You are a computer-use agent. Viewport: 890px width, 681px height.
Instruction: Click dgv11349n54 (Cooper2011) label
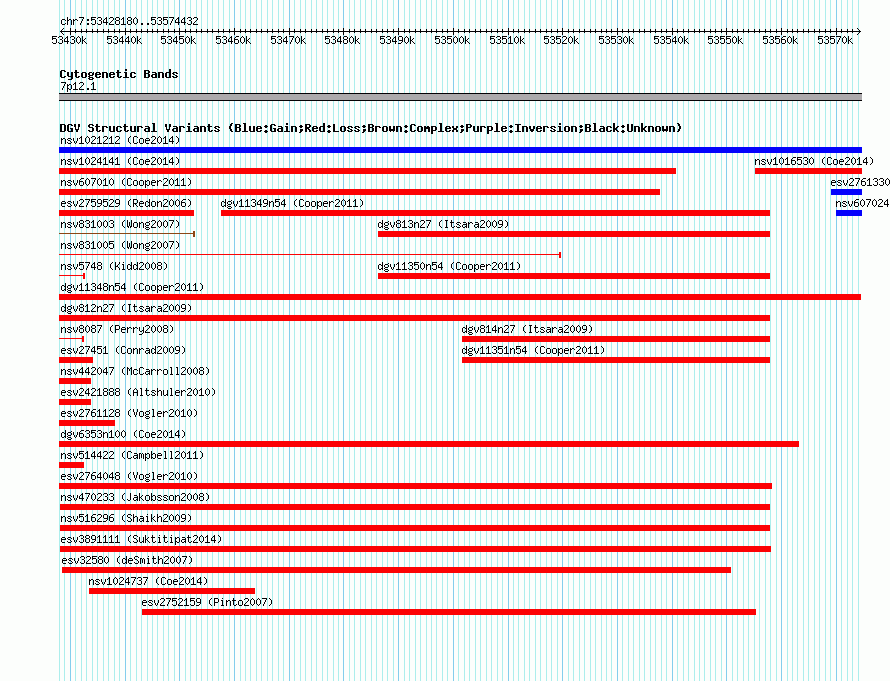tap(292, 203)
